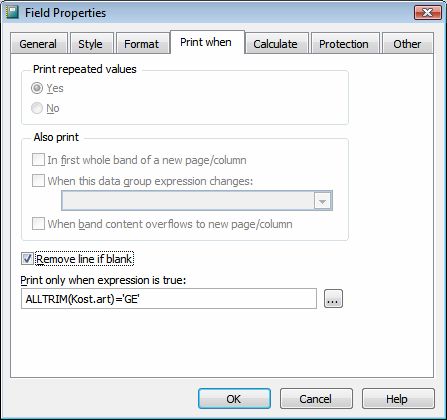Select the Calculate tab
447x420 pixels.
[276, 43]
